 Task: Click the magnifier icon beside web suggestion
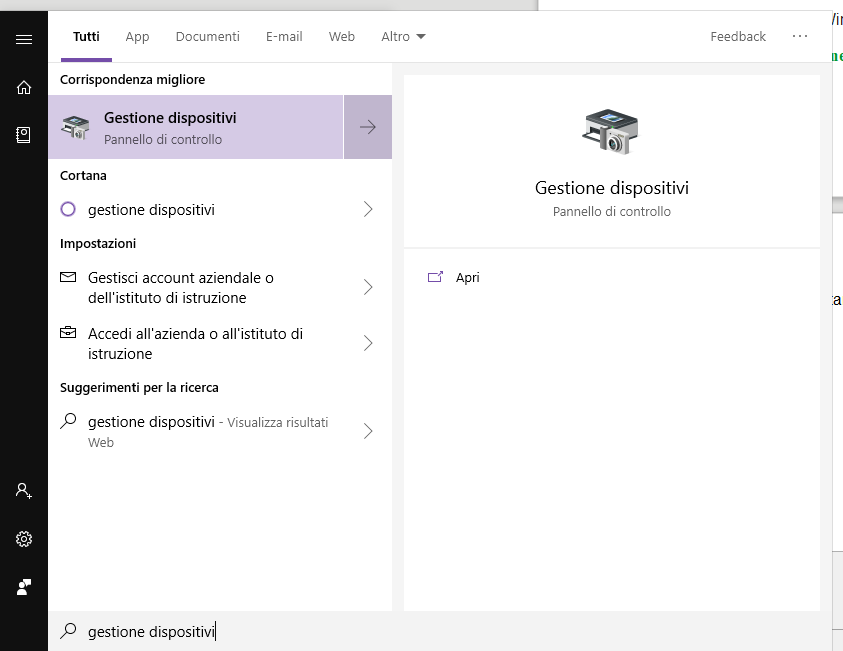(x=68, y=421)
